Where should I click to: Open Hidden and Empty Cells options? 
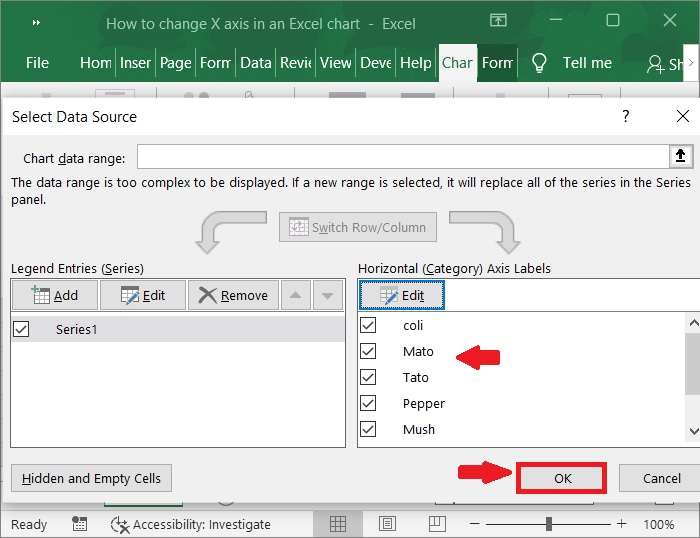[91, 478]
